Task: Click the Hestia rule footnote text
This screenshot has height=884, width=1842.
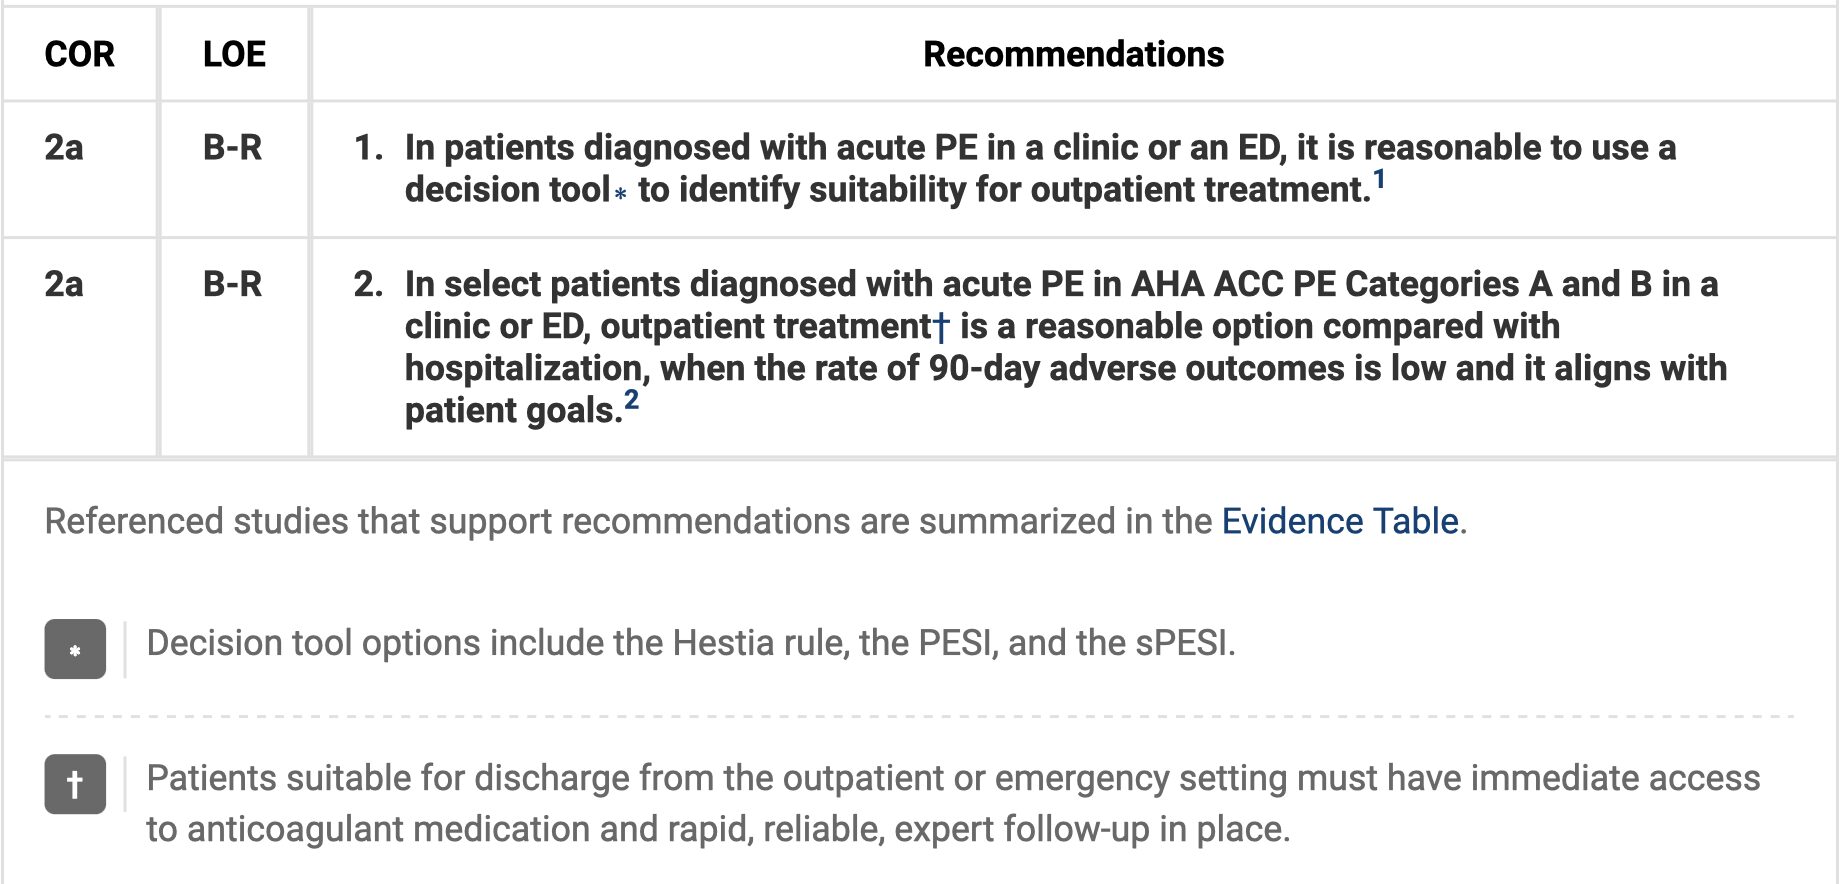Action: (x=690, y=643)
